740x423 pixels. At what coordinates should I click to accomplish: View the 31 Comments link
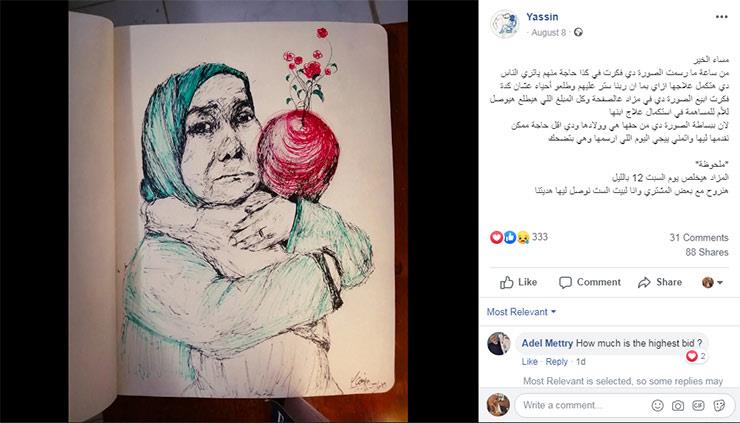coord(698,237)
